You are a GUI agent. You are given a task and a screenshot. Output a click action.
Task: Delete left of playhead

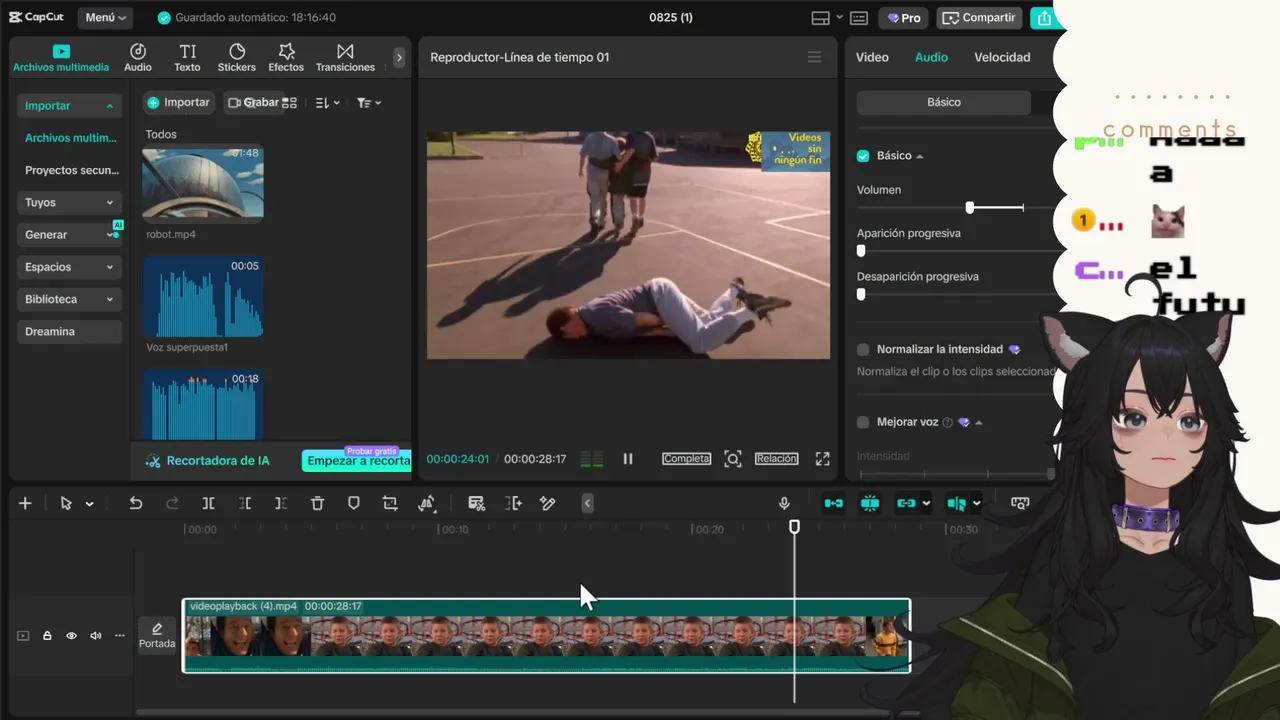[x=245, y=503]
